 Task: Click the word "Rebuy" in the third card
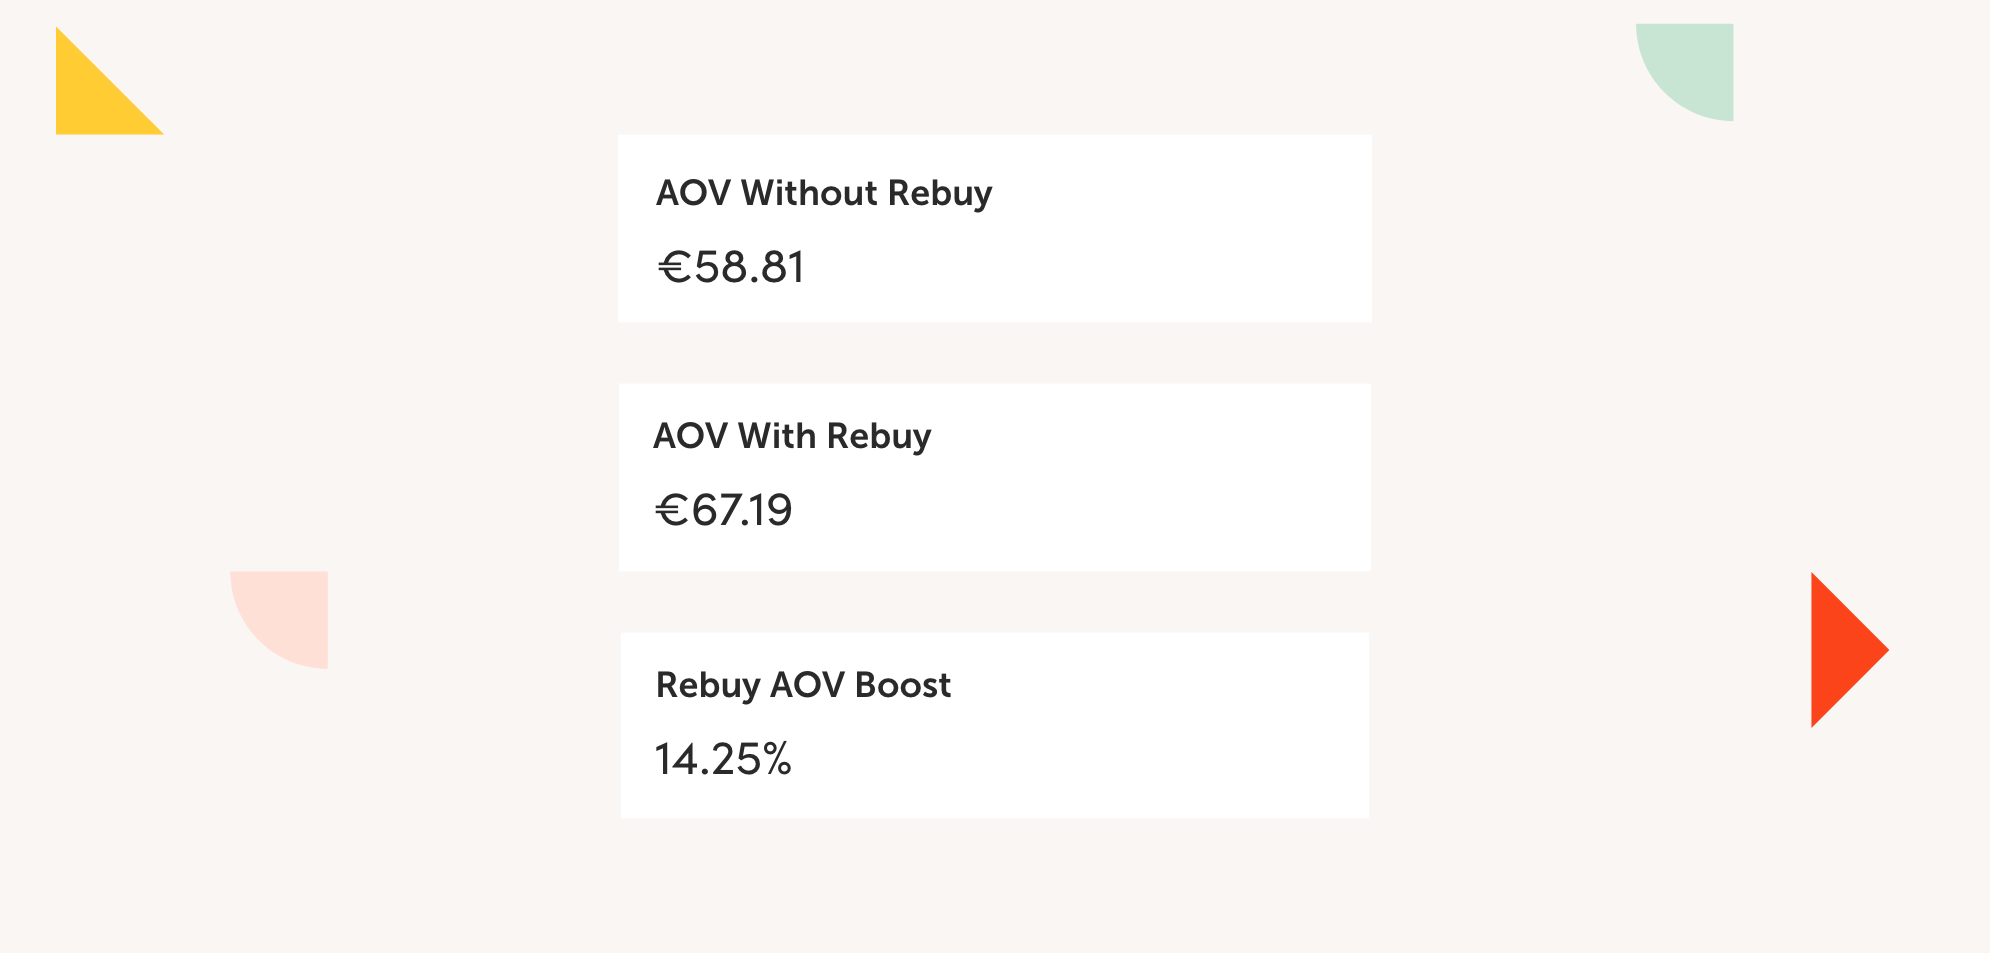point(708,685)
